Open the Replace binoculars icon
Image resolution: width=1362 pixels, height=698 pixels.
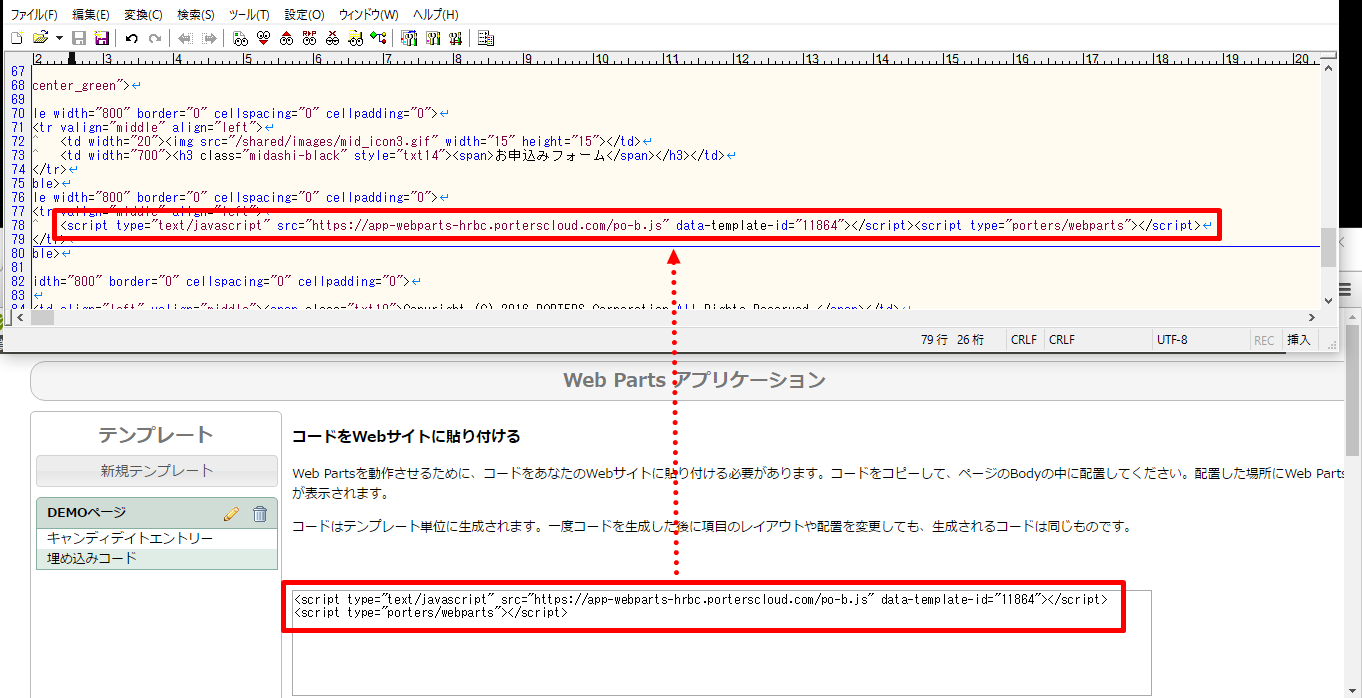pos(309,38)
